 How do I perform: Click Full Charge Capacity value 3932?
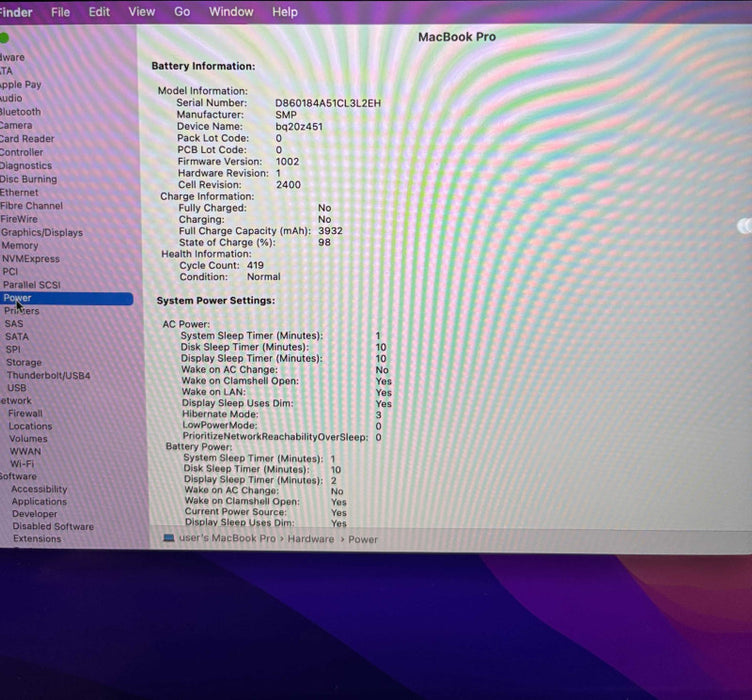pos(330,231)
